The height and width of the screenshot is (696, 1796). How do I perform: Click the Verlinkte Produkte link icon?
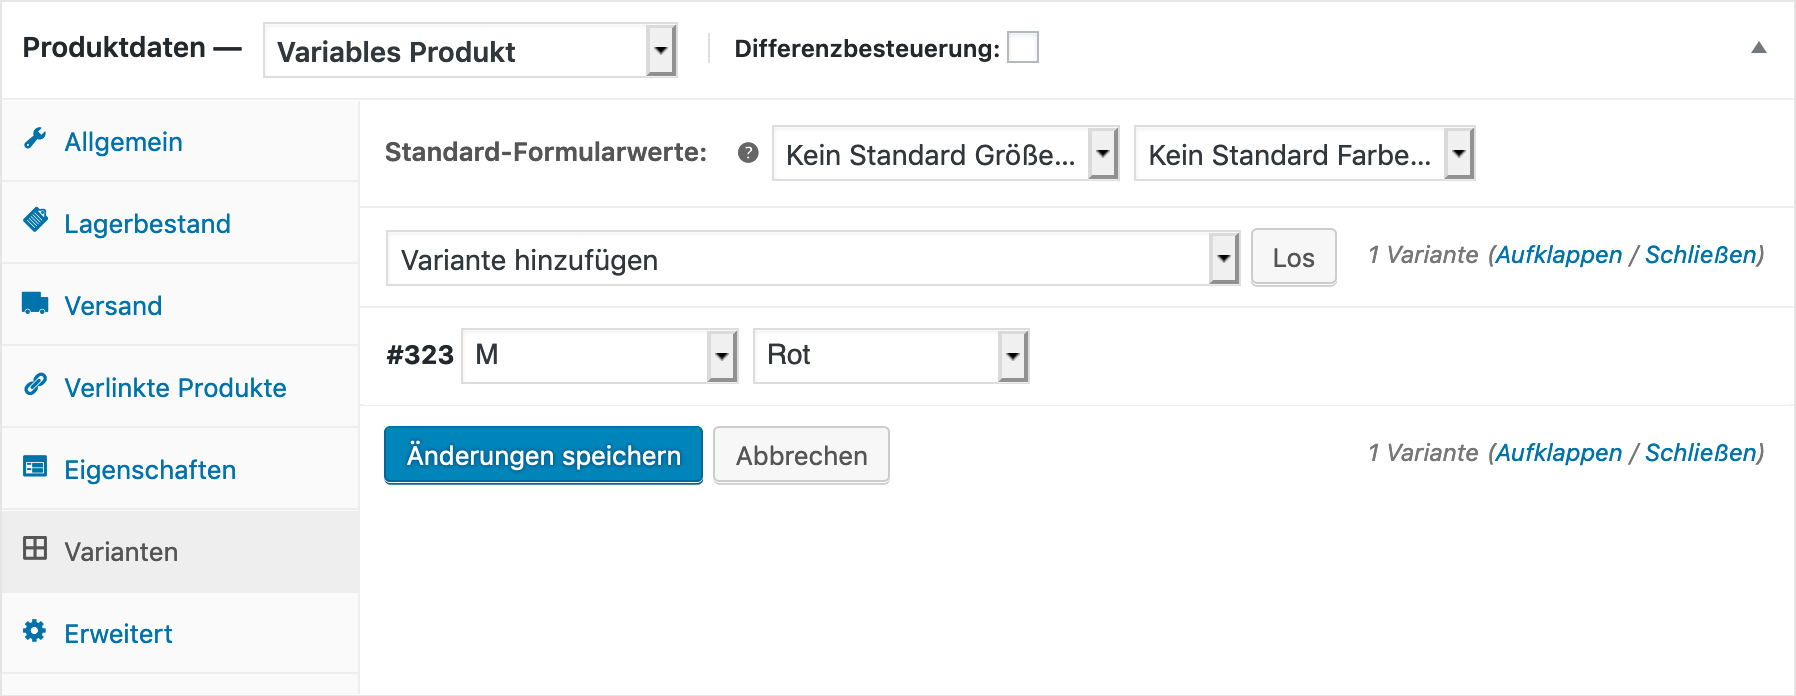pyautogui.click(x=35, y=384)
